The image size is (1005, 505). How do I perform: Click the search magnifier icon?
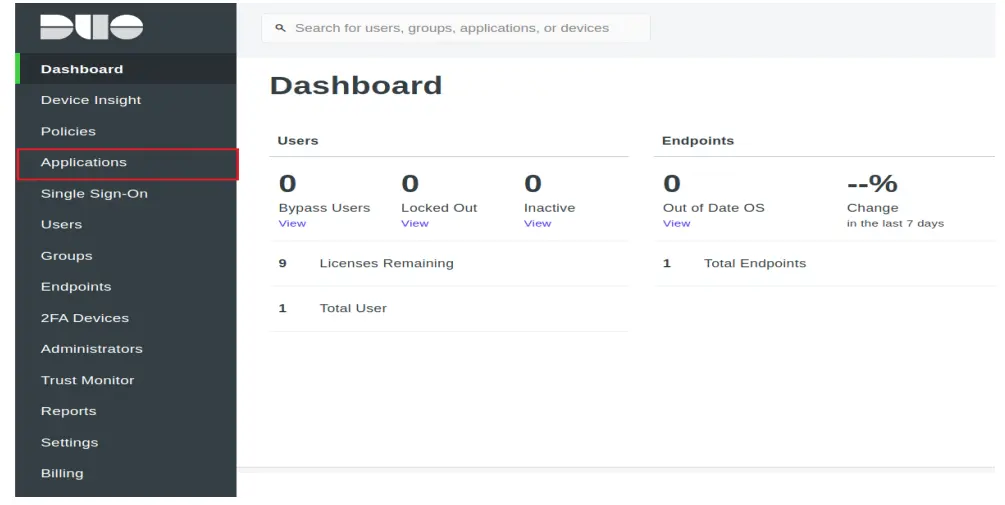point(280,28)
